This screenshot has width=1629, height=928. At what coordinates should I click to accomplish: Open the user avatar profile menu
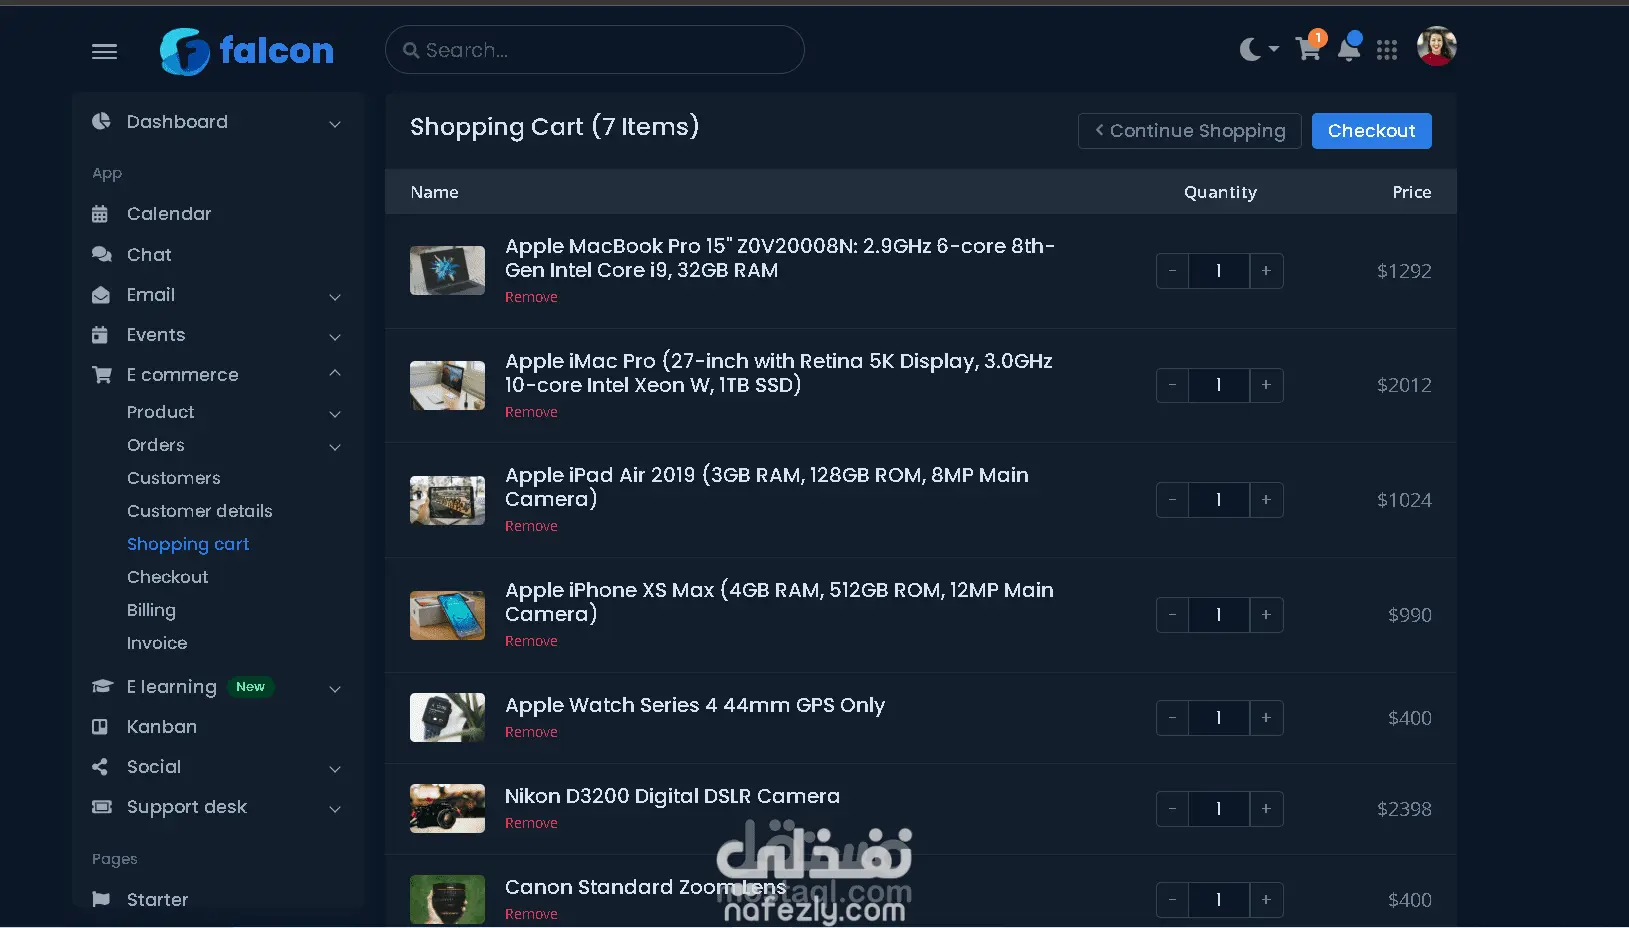click(x=1437, y=46)
